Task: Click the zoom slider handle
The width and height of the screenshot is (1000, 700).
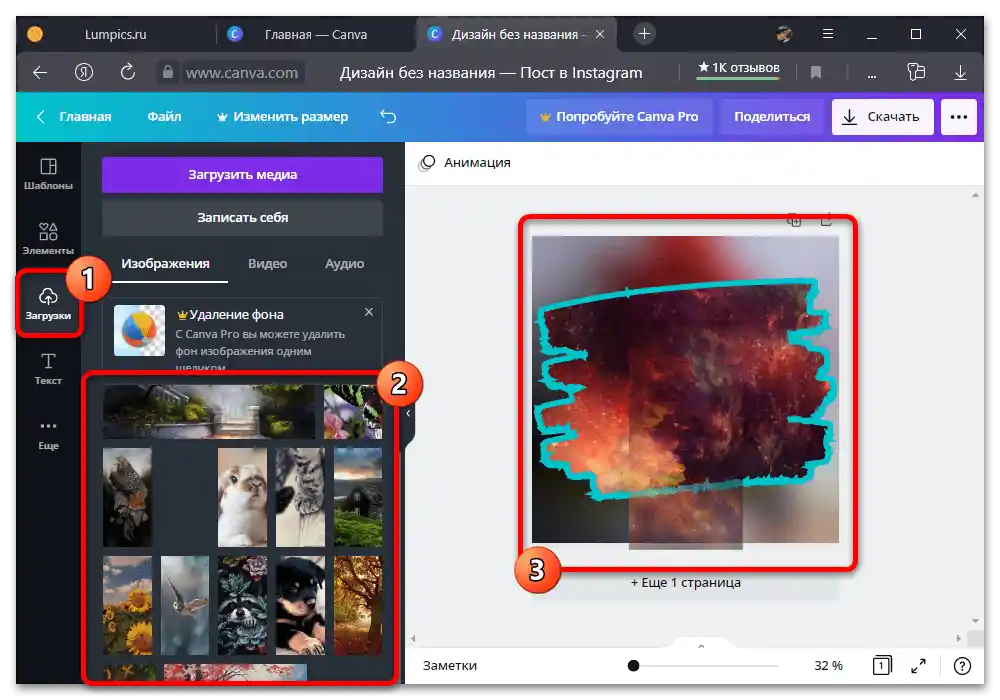Action: coord(633,666)
